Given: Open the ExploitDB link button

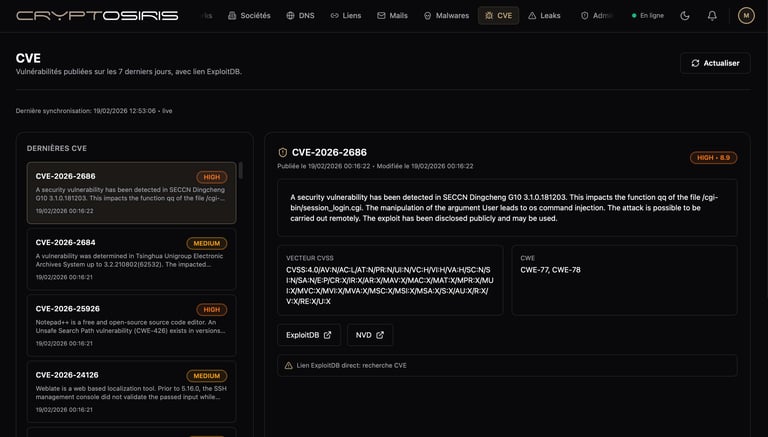Looking at the screenshot, I should tap(309, 335).
